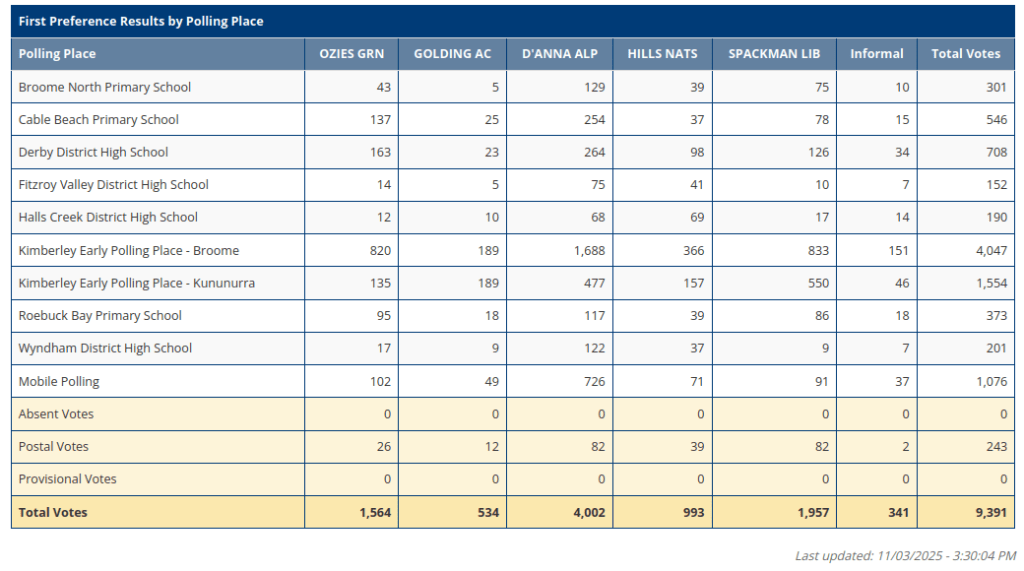Select the SPACKMAN LIB column header
The height and width of the screenshot is (571, 1024).
tap(774, 54)
